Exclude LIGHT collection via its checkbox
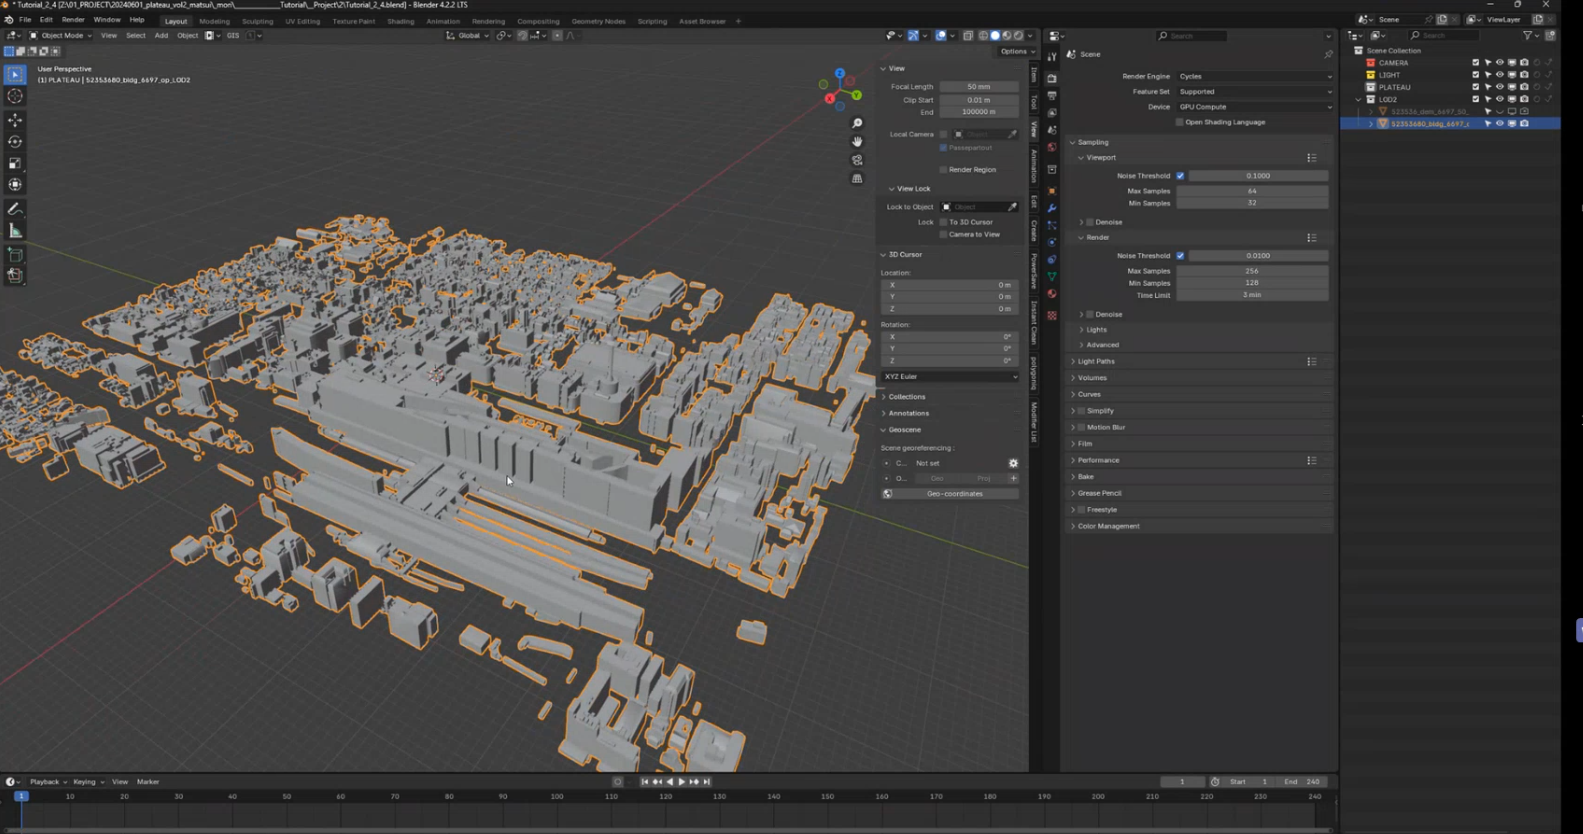The width and height of the screenshot is (1583, 834). [x=1475, y=75]
